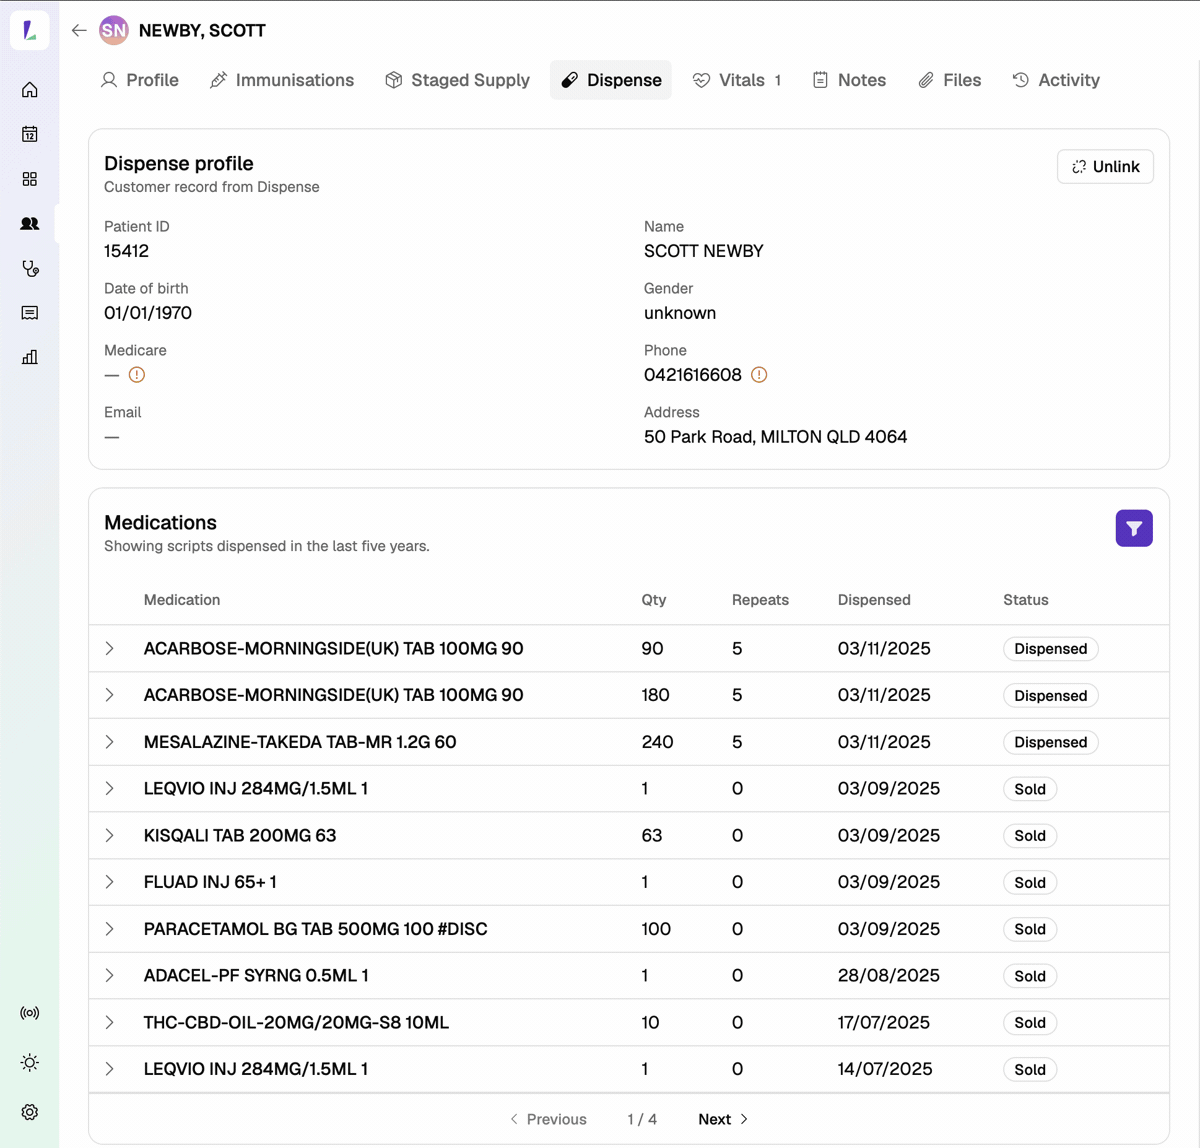Expand the KISQALI TAB 200MG row
Screen dimensions: 1200x1148
[x=110, y=835]
